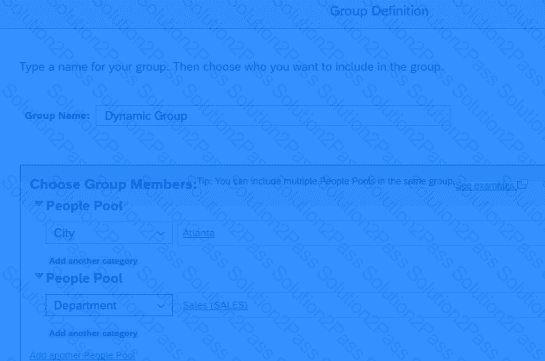Collapse the first People Pool with City
The height and width of the screenshot is (361, 545).
[x=39, y=204]
